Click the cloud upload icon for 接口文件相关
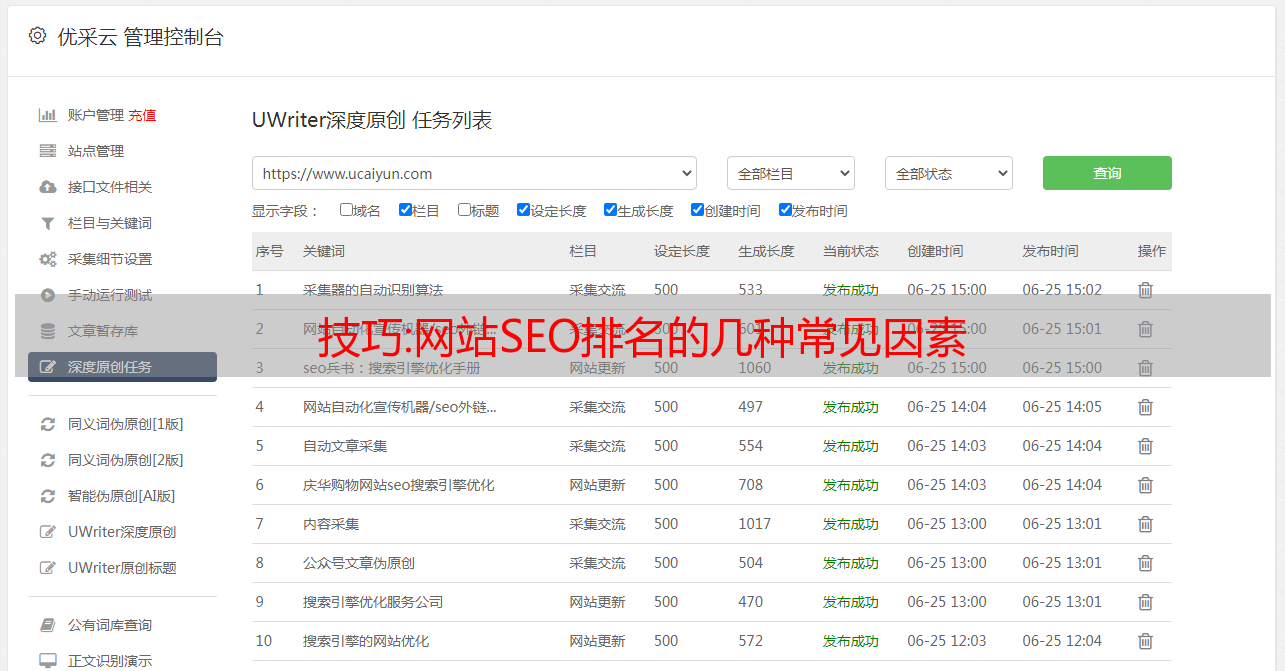 pos(47,187)
